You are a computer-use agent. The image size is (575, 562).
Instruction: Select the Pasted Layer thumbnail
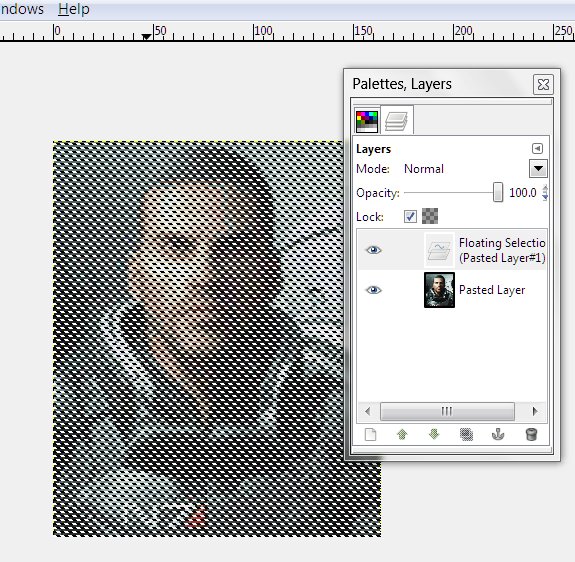[439, 290]
